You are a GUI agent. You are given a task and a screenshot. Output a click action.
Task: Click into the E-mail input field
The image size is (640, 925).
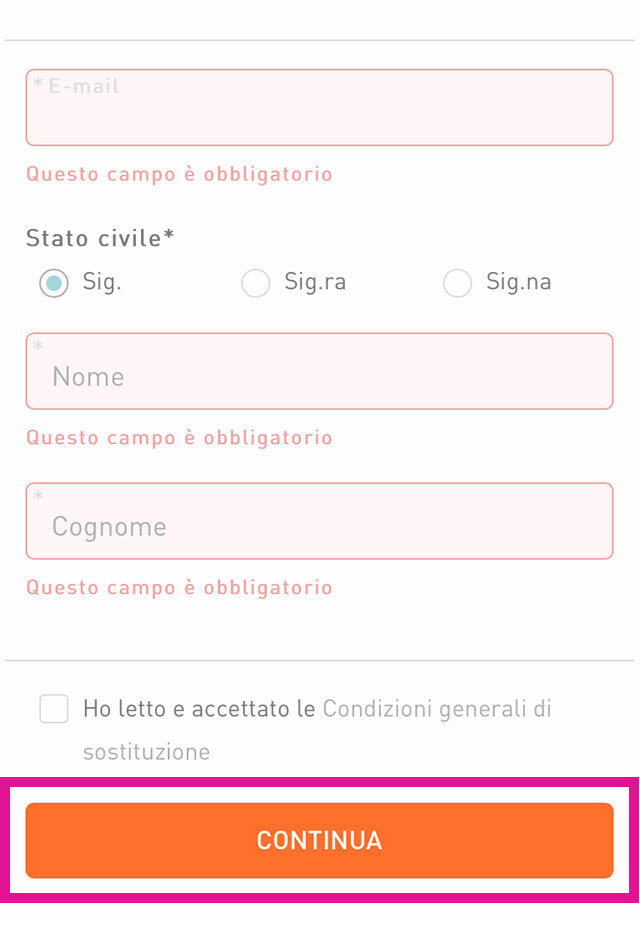(319, 108)
